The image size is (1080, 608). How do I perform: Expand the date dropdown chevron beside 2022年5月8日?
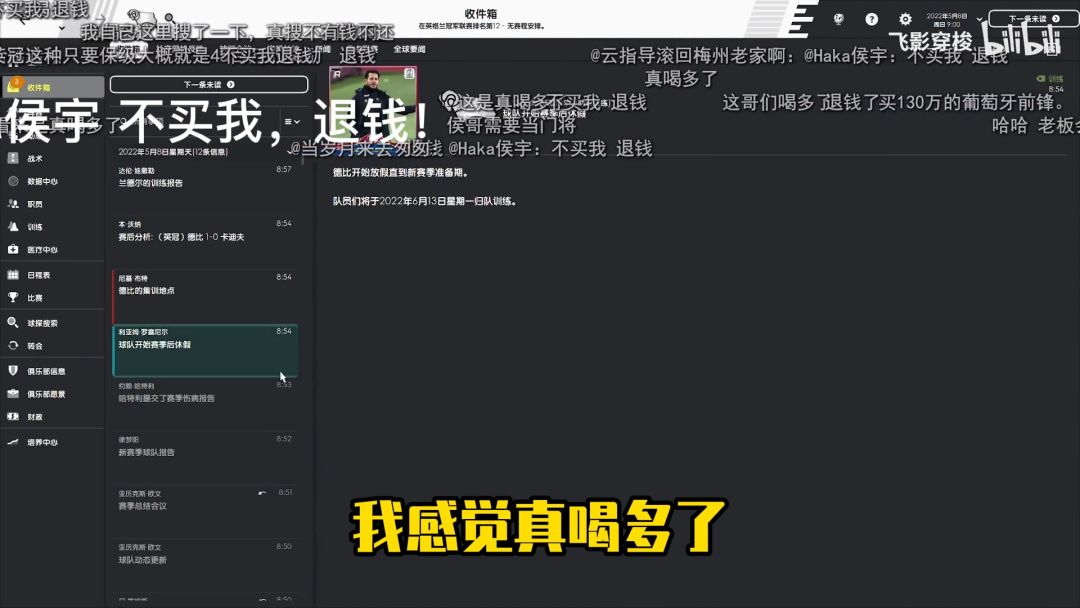point(979,19)
